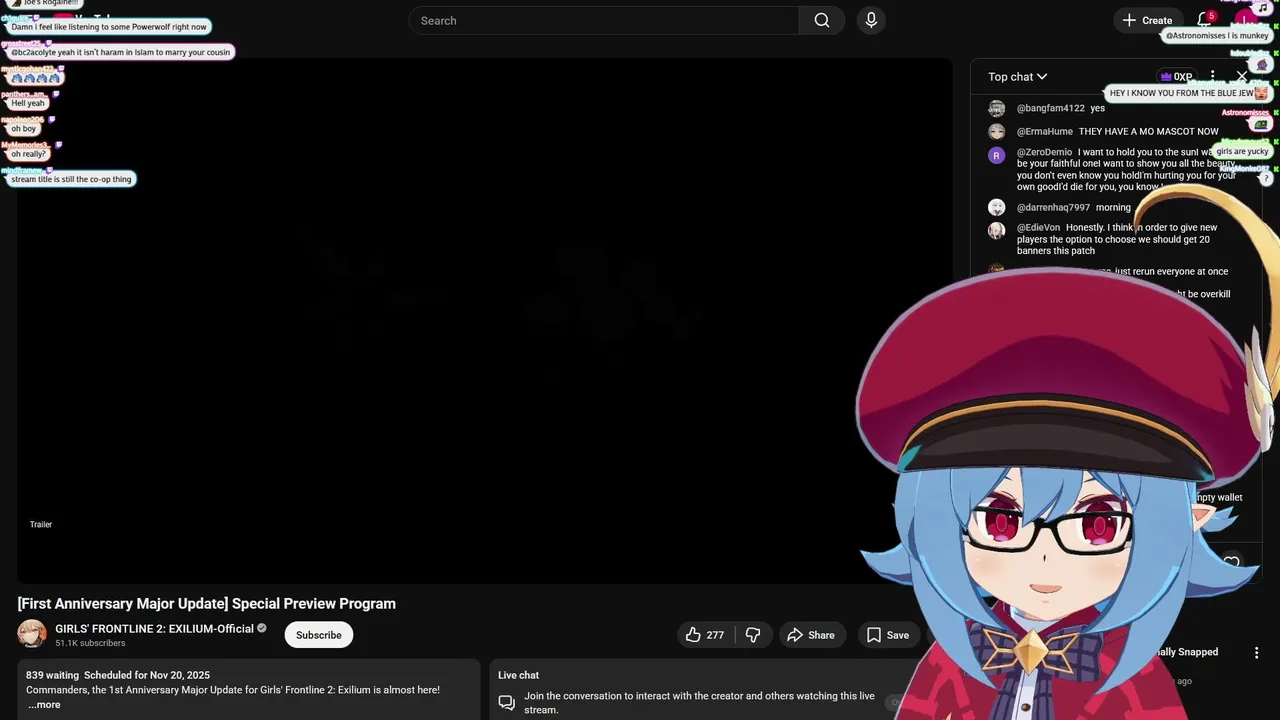Open menu beside 'Snapped' recommended video
Screen dimensions: 1280x720
1257,652
